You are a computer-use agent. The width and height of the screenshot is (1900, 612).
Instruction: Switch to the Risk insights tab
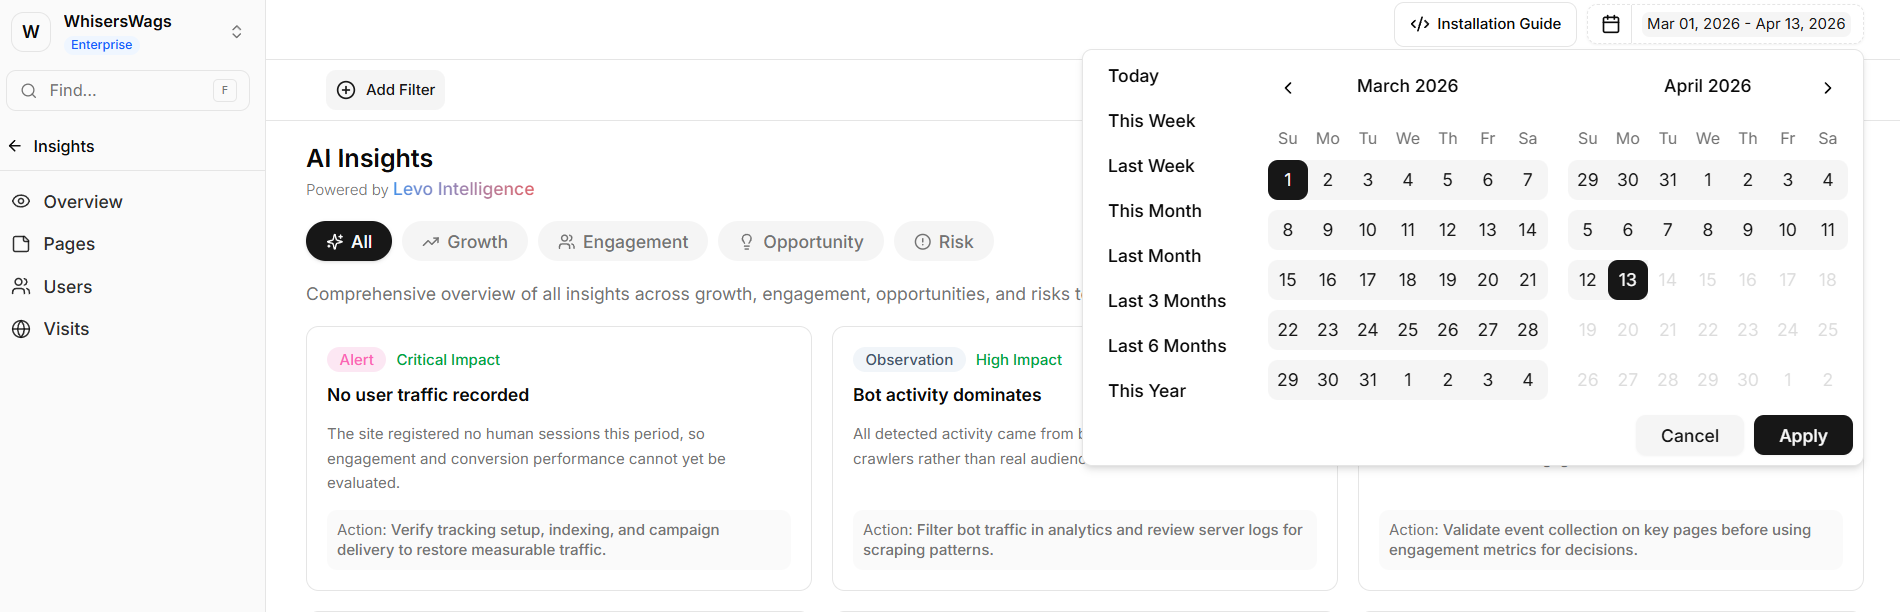(943, 242)
